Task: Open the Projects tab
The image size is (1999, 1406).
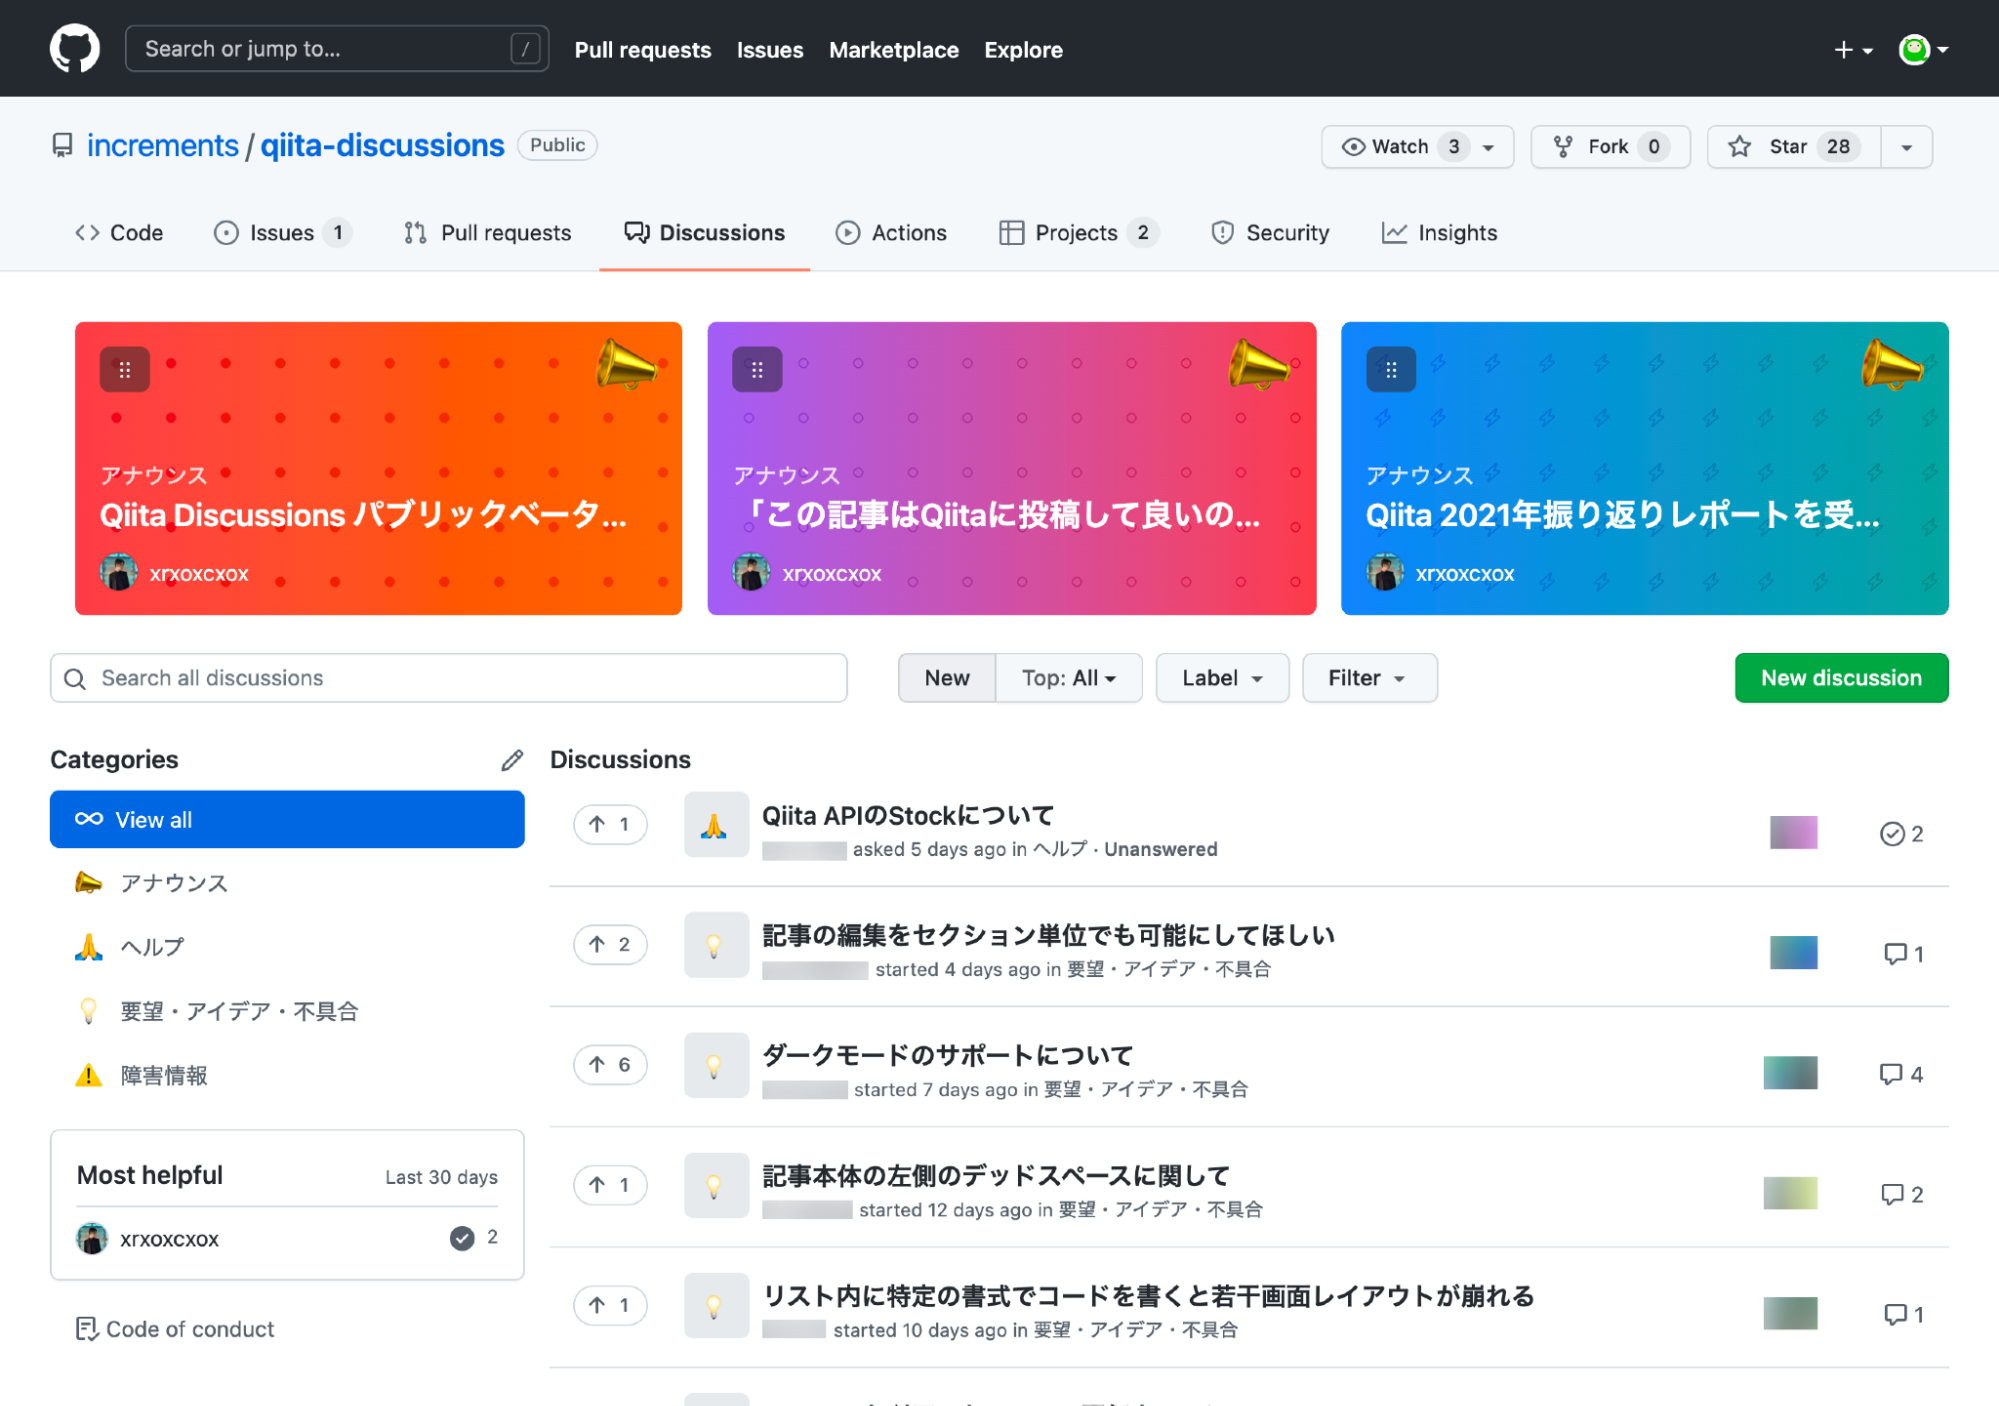Action: (1076, 233)
